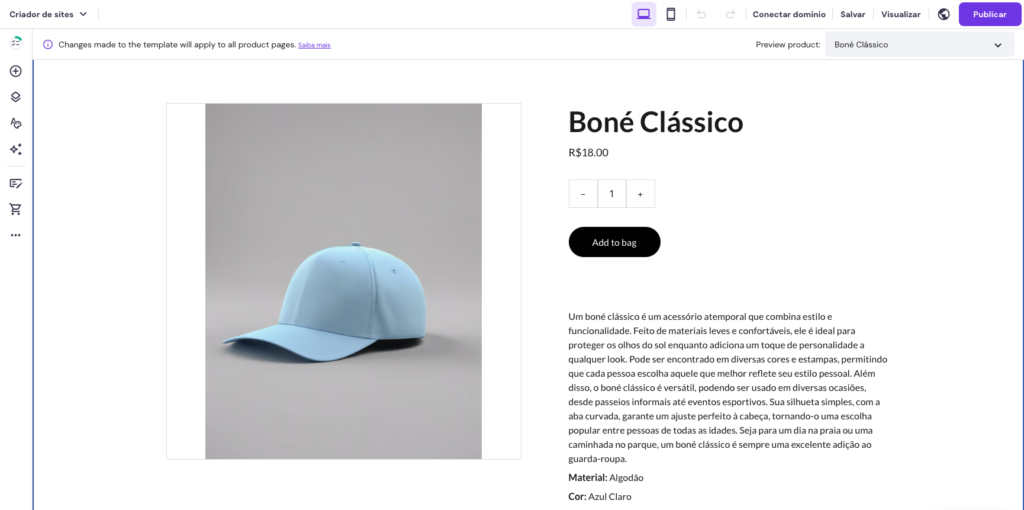Open the store cart icon in sidebar
The image size is (1024, 510).
coord(15,209)
